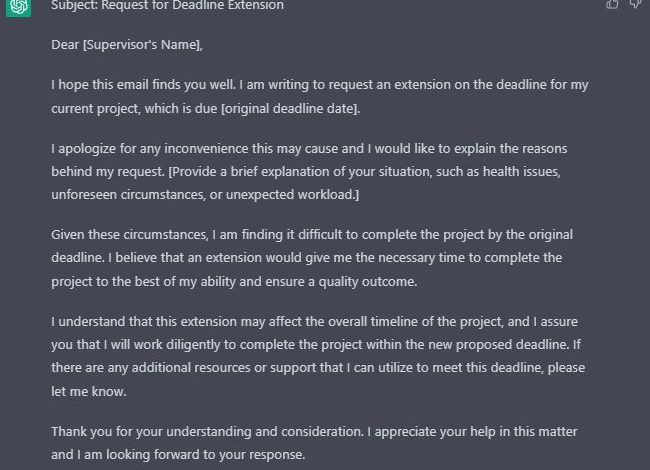The height and width of the screenshot is (470, 650).
Task: Click the "I hope this email finds you well" sentence
Action: click(x=143, y=85)
